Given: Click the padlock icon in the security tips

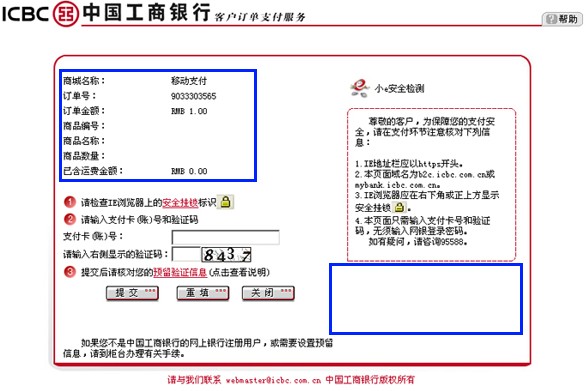Looking at the screenshot, I should [400, 207].
